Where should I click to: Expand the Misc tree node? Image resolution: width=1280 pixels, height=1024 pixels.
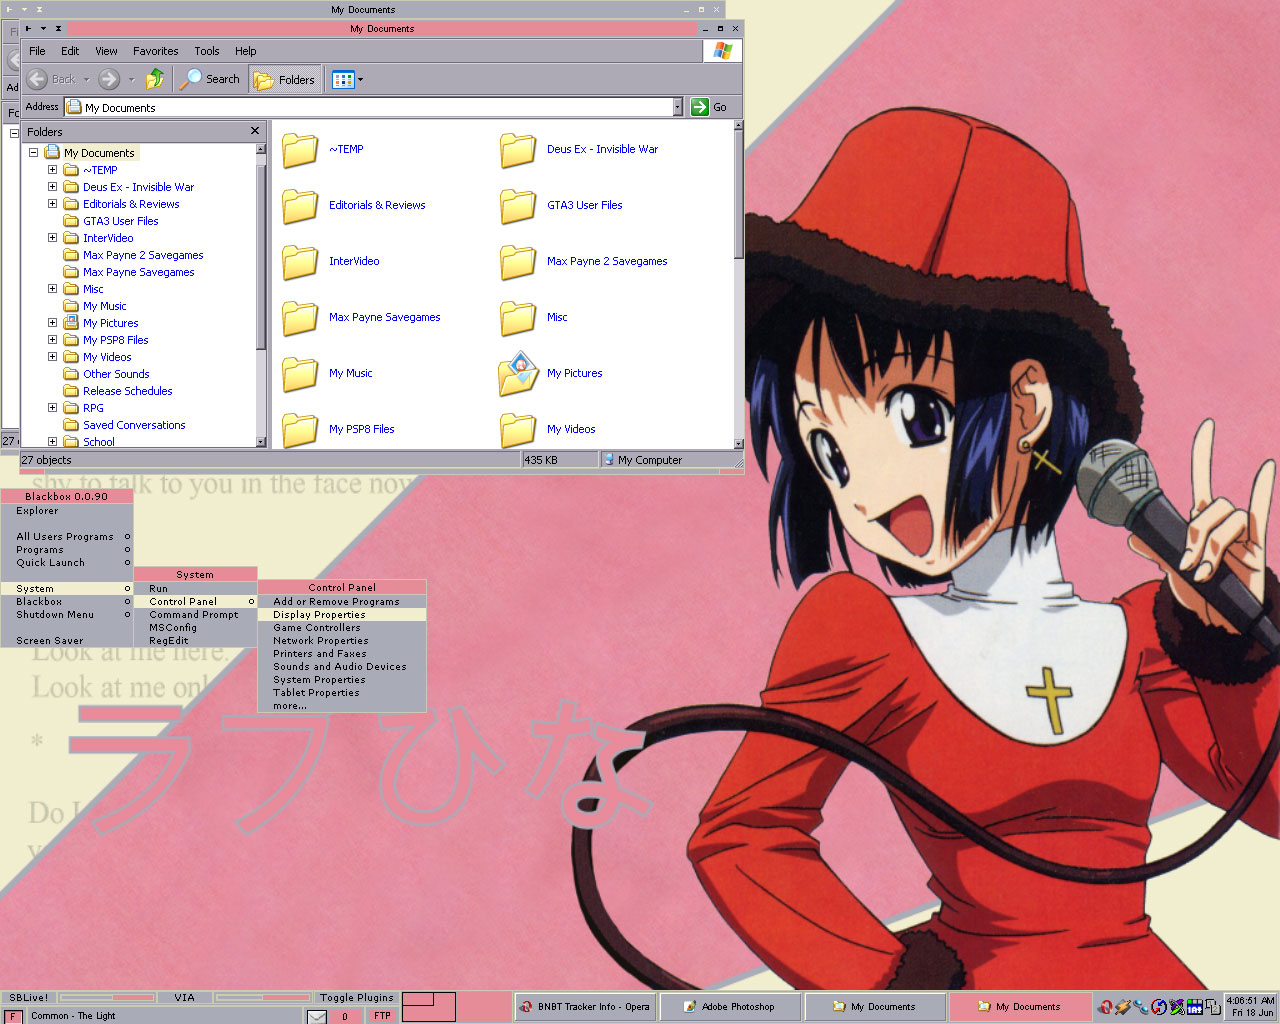pos(52,289)
